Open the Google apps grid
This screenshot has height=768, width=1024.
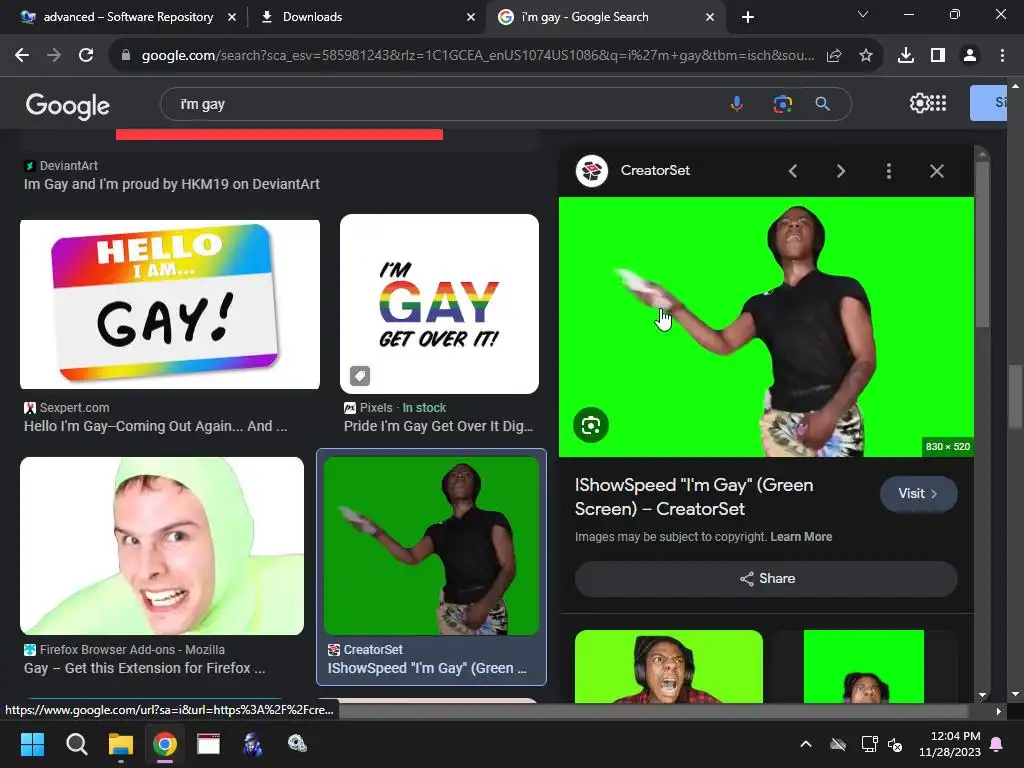click(x=938, y=103)
